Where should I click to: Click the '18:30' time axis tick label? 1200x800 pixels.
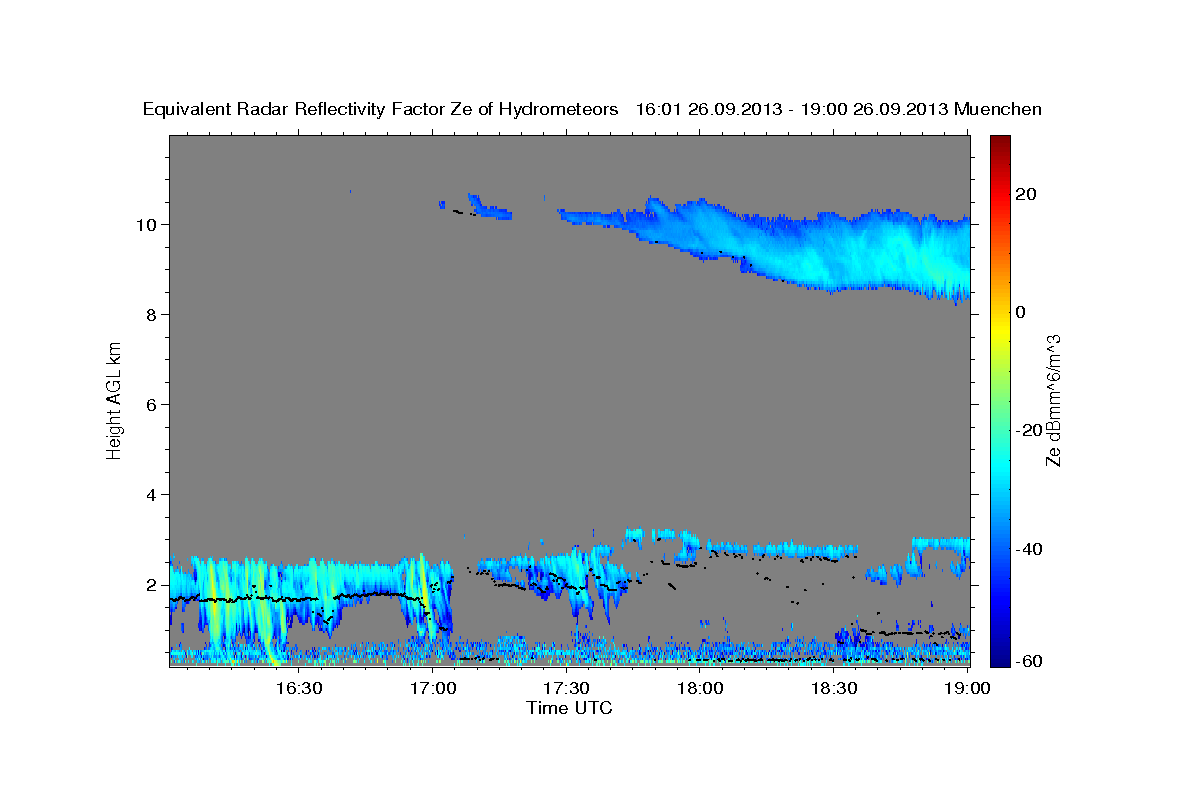[833, 688]
